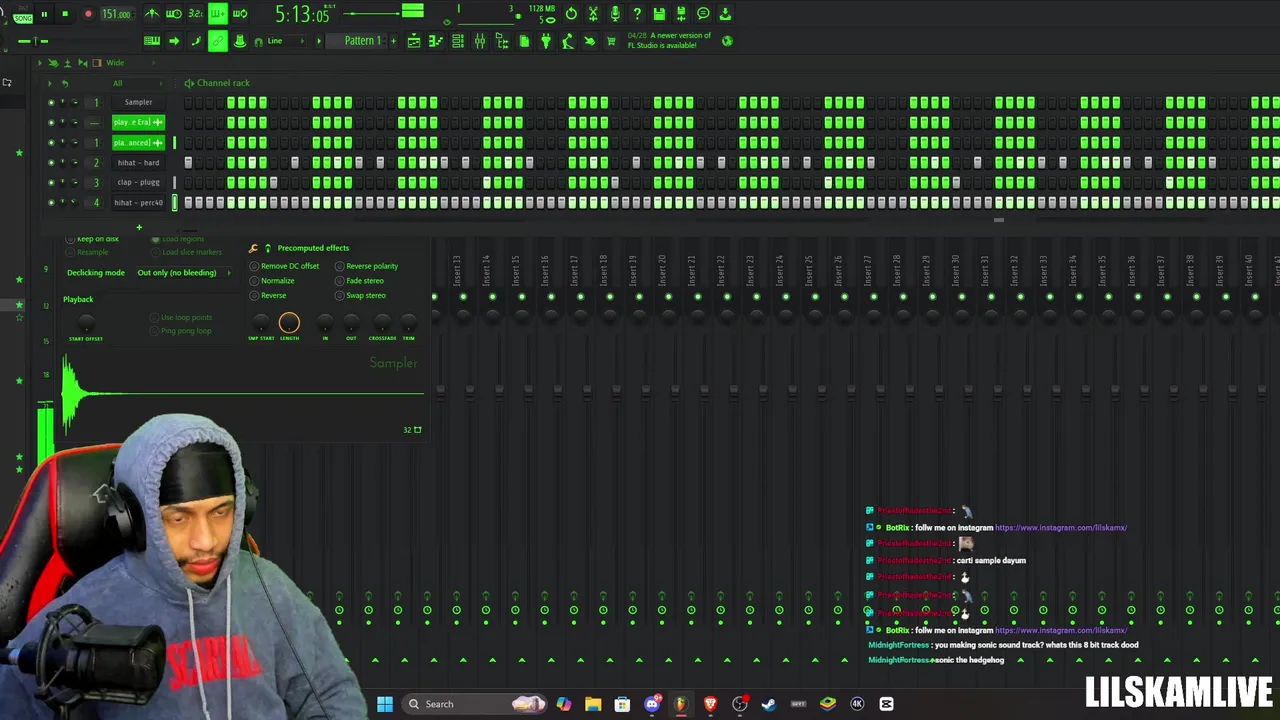
Task: Open FL Studio from the Windows taskbar
Action: (x=681, y=704)
